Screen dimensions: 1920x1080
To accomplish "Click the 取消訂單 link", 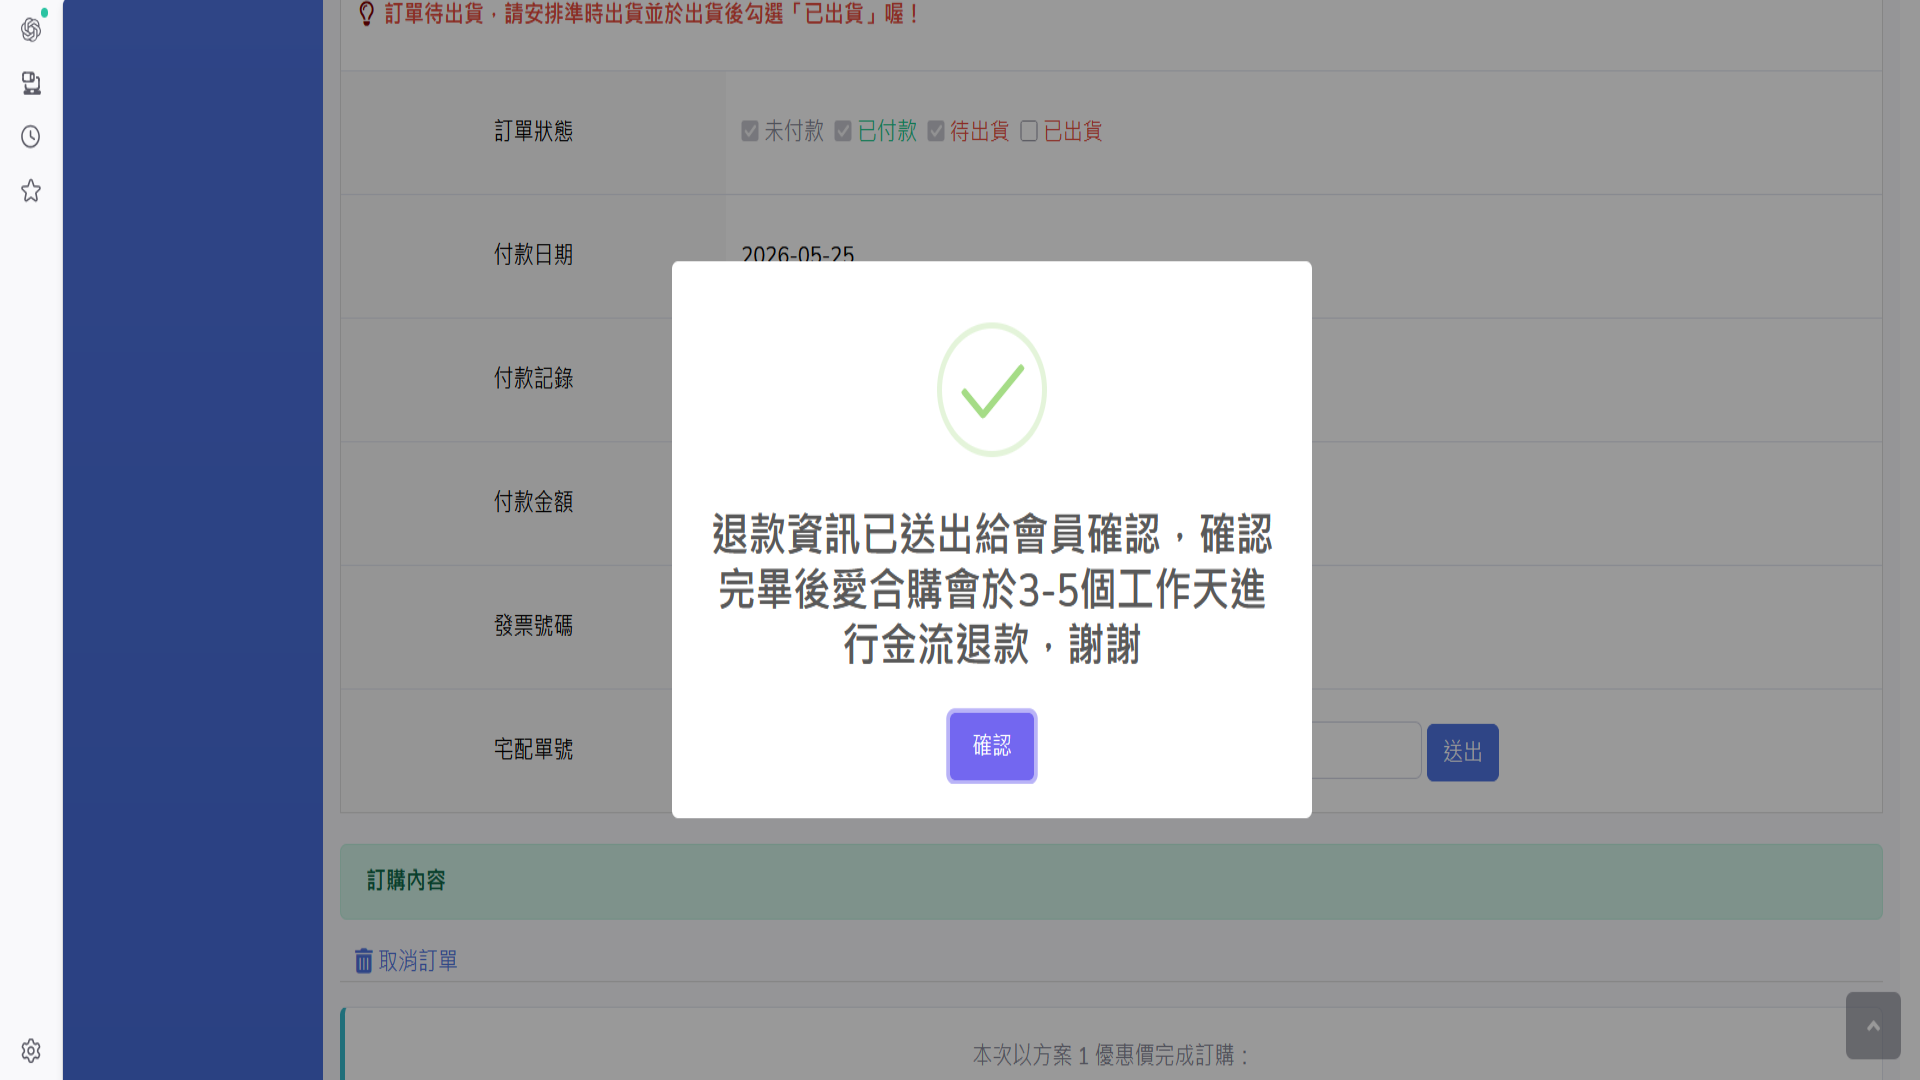I will (418, 961).
